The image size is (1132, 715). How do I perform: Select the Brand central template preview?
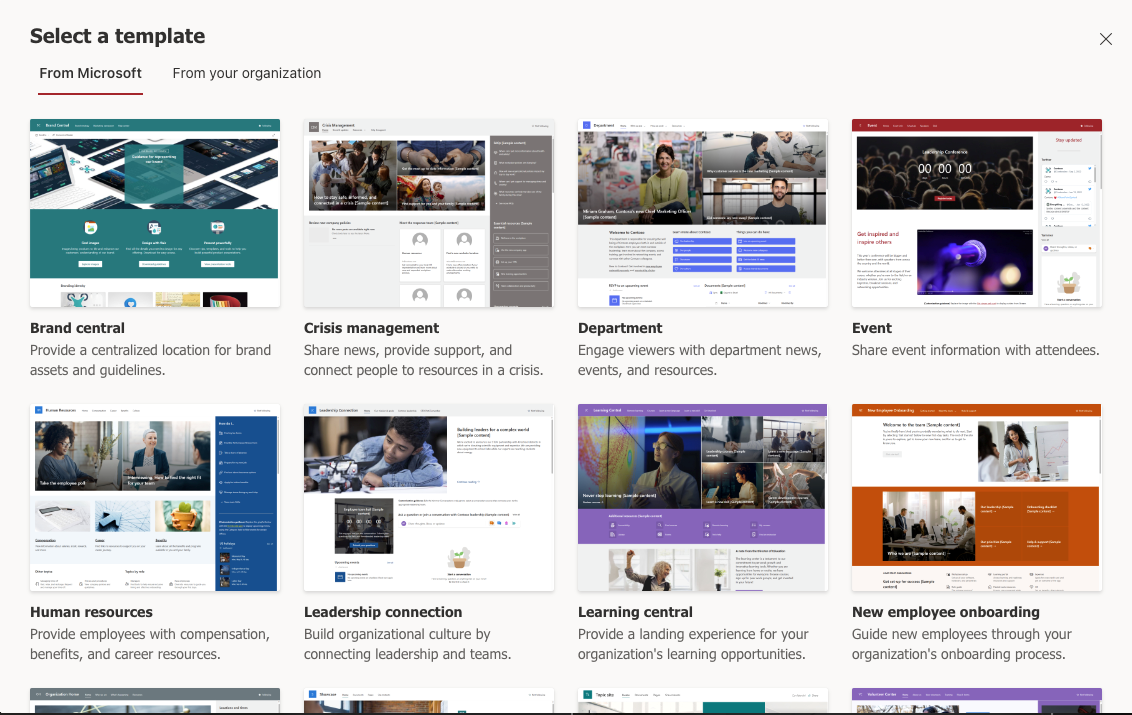coord(154,212)
